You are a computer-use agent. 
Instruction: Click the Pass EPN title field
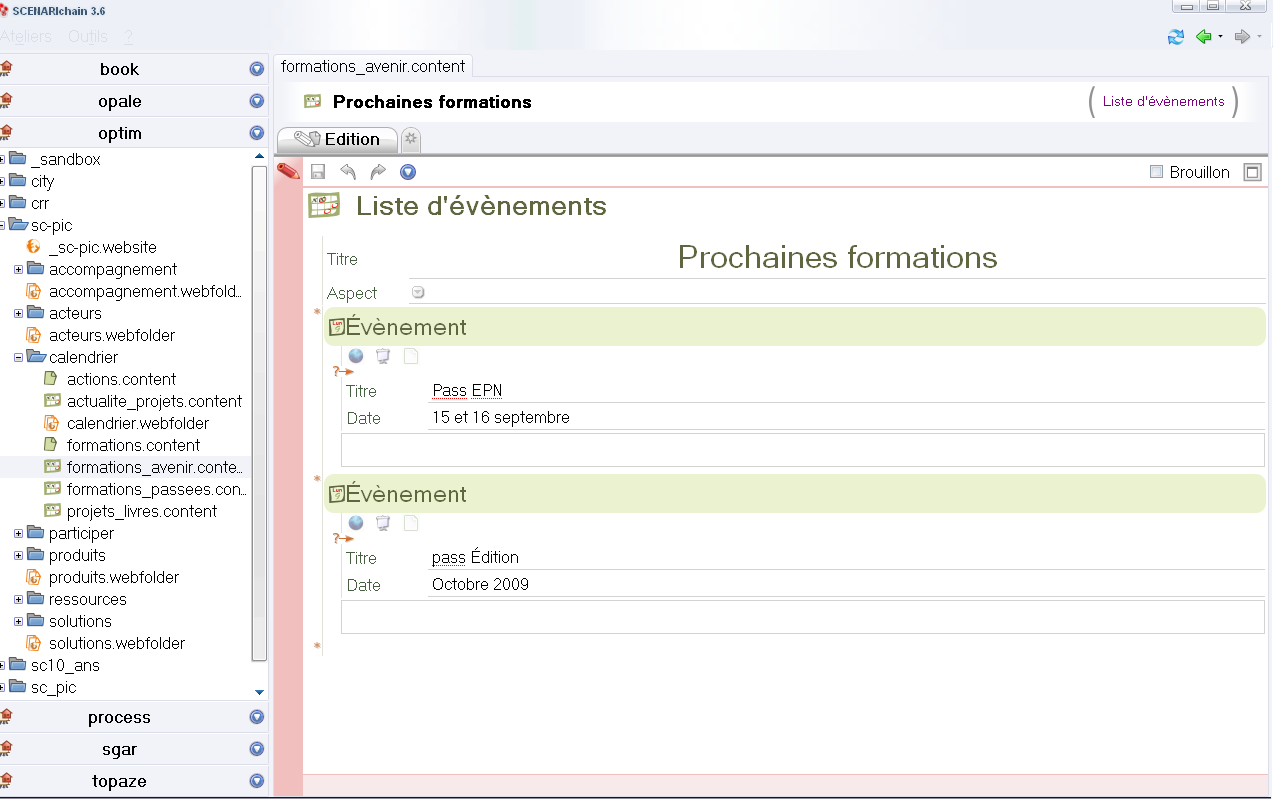[x=846, y=390]
